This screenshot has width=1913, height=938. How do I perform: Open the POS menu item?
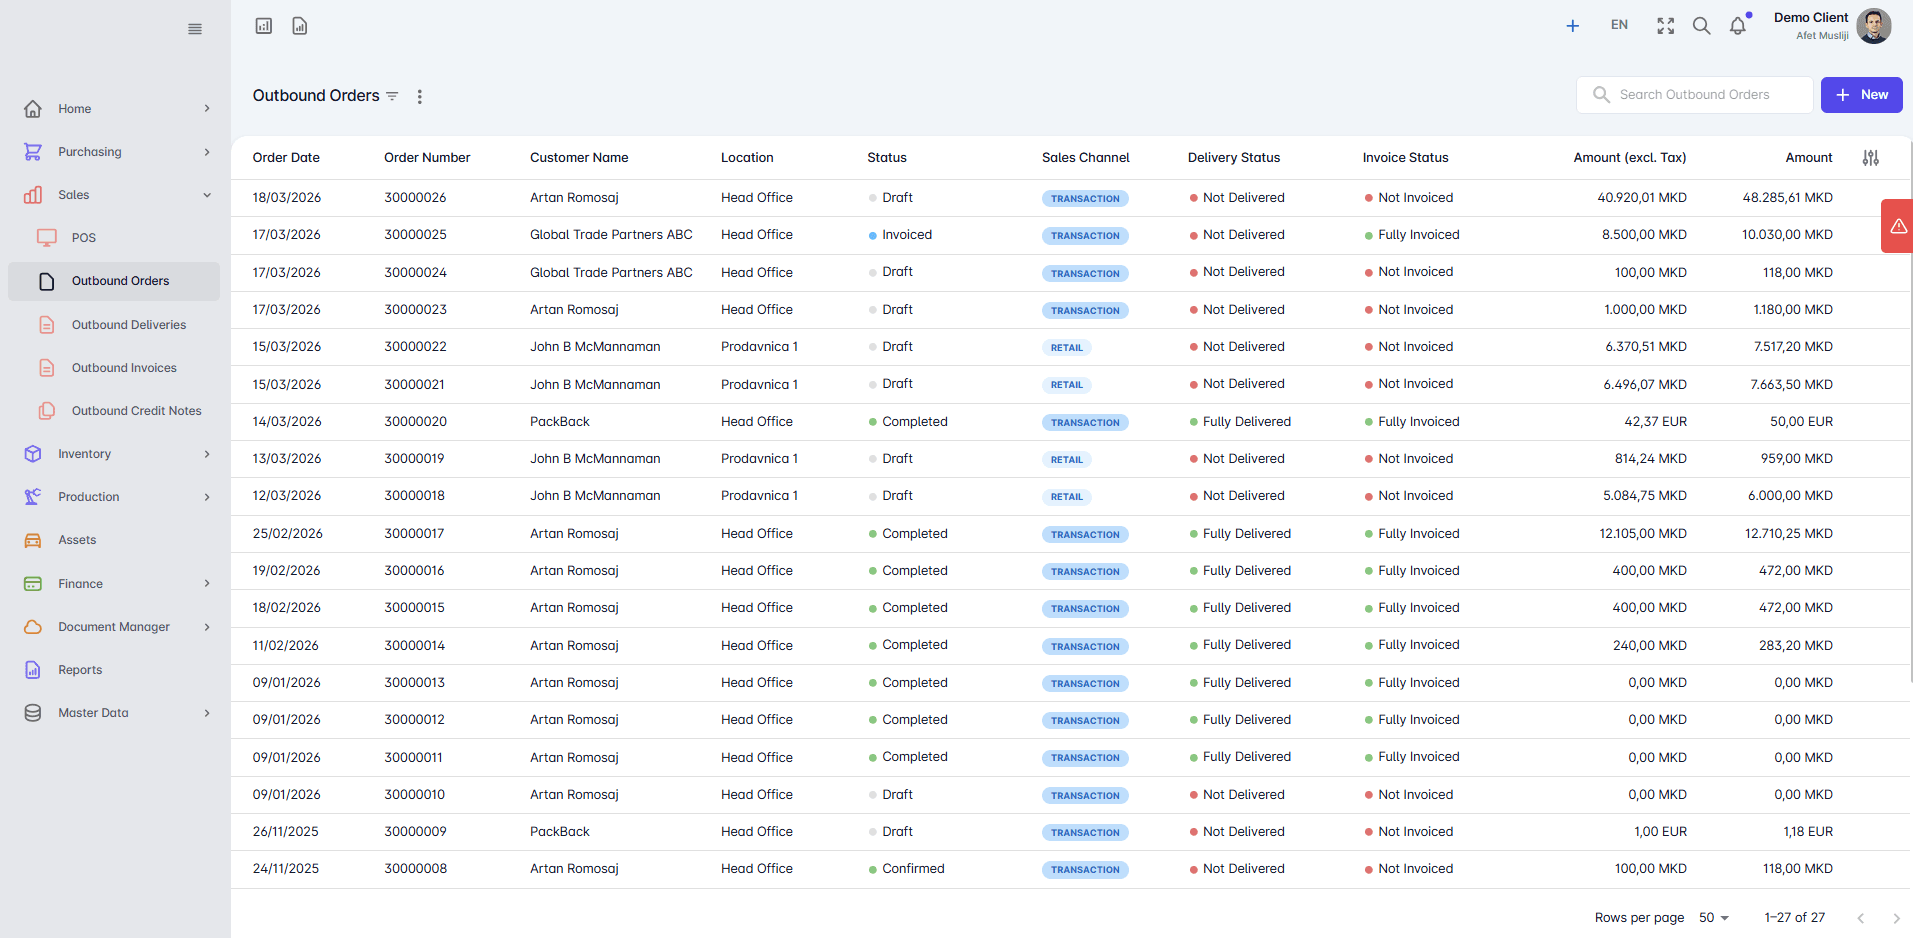click(x=84, y=238)
